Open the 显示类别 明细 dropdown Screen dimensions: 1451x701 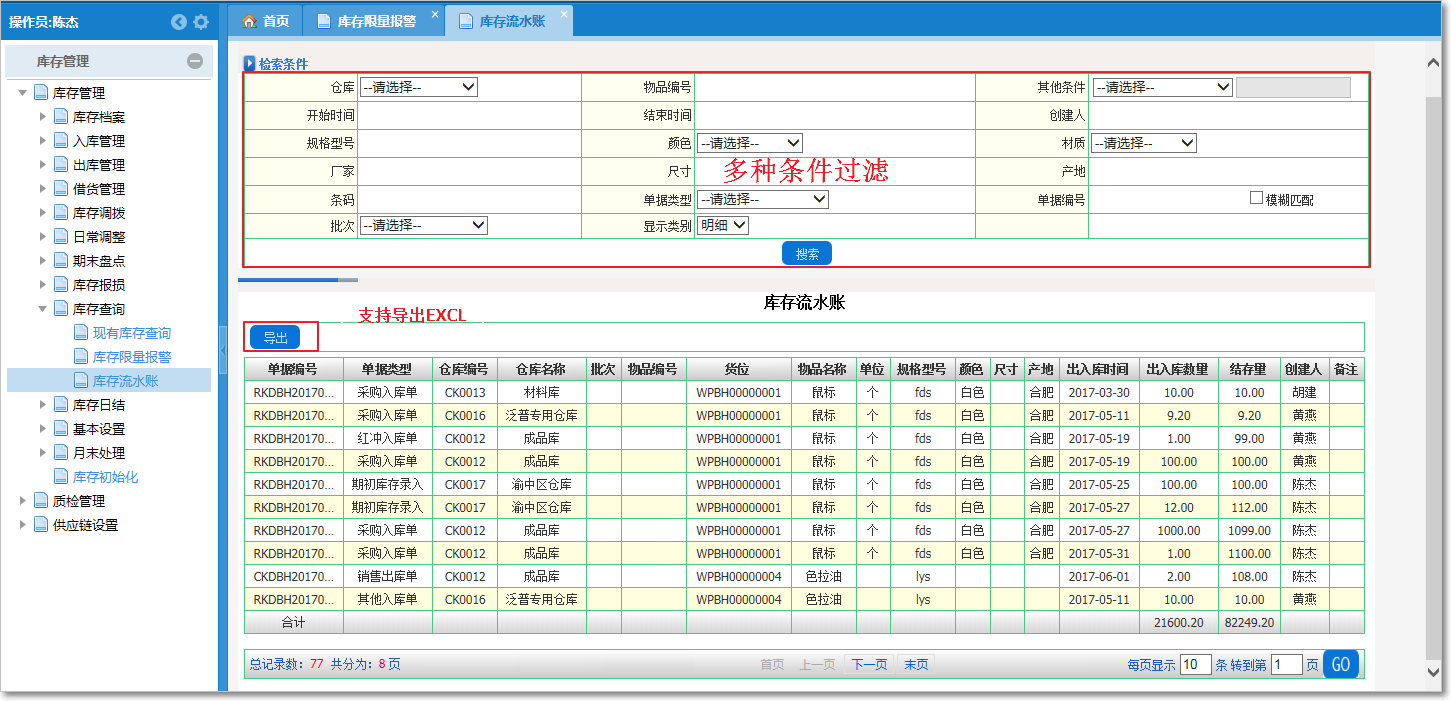click(x=723, y=226)
